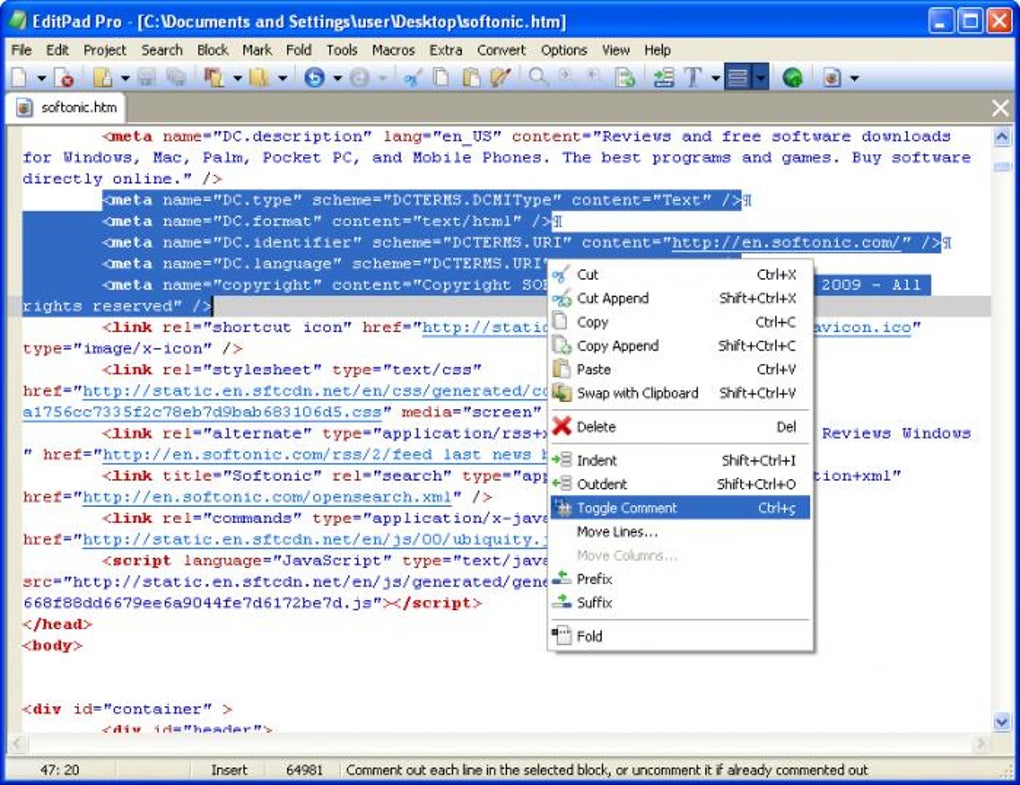Expand the Font T dropdown arrow
The width and height of the screenshot is (1020, 785).
point(716,79)
